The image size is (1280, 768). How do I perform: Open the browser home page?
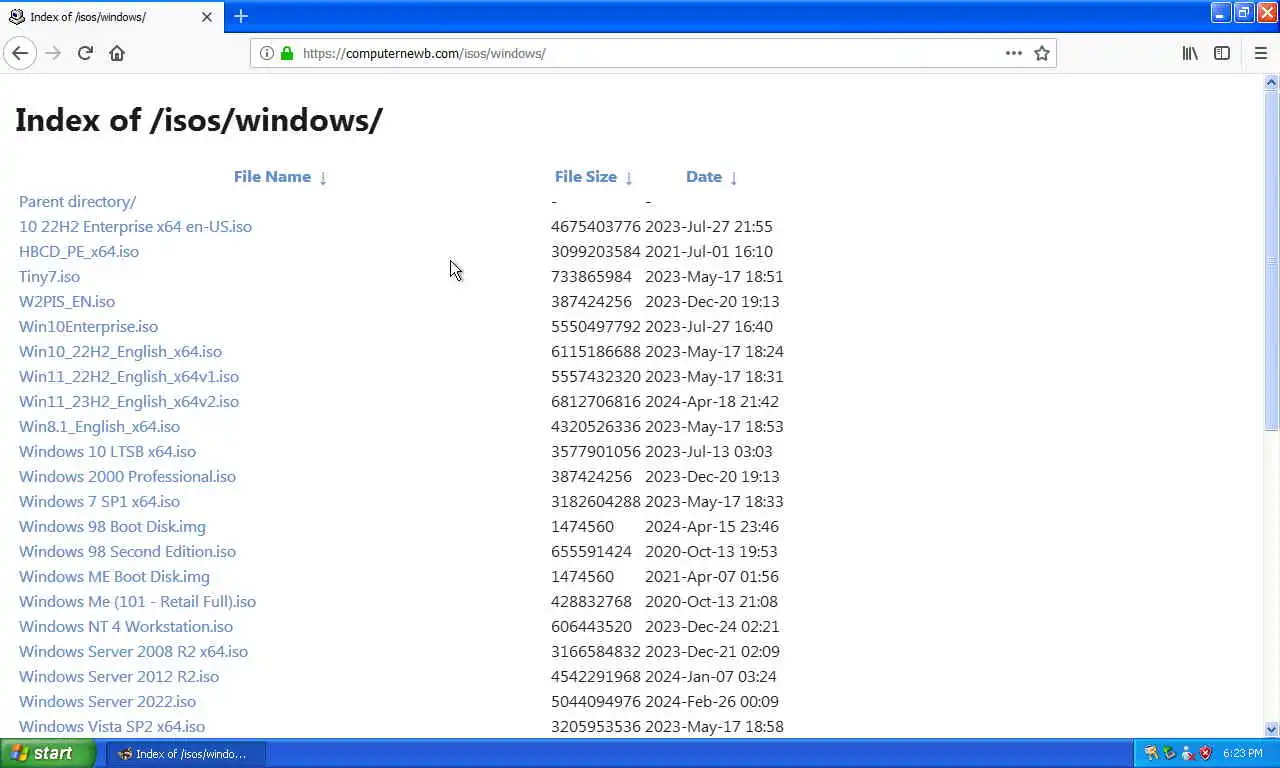(117, 53)
